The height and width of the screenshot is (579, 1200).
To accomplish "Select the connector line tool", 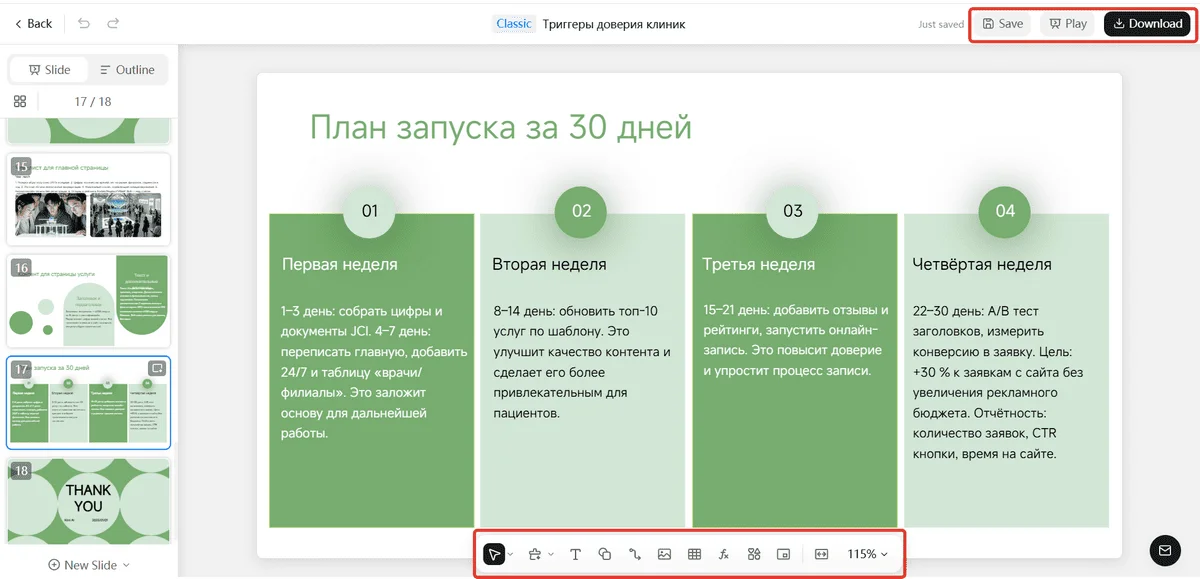I will 634,554.
